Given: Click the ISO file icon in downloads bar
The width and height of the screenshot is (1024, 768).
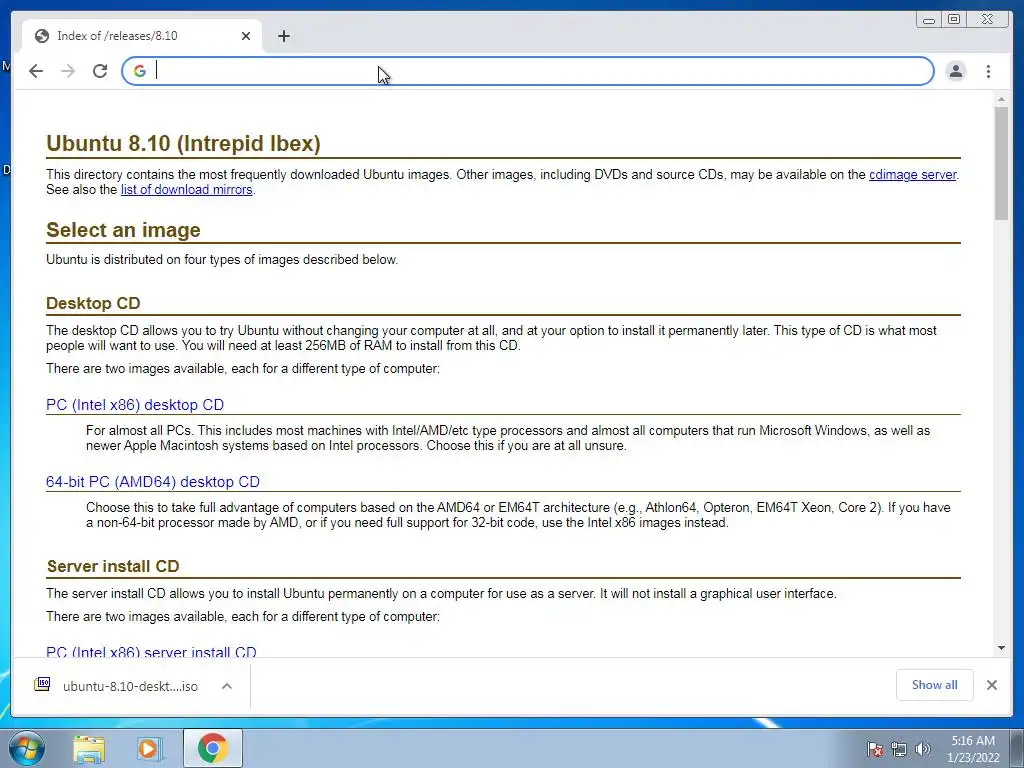Looking at the screenshot, I should tap(42, 684).
